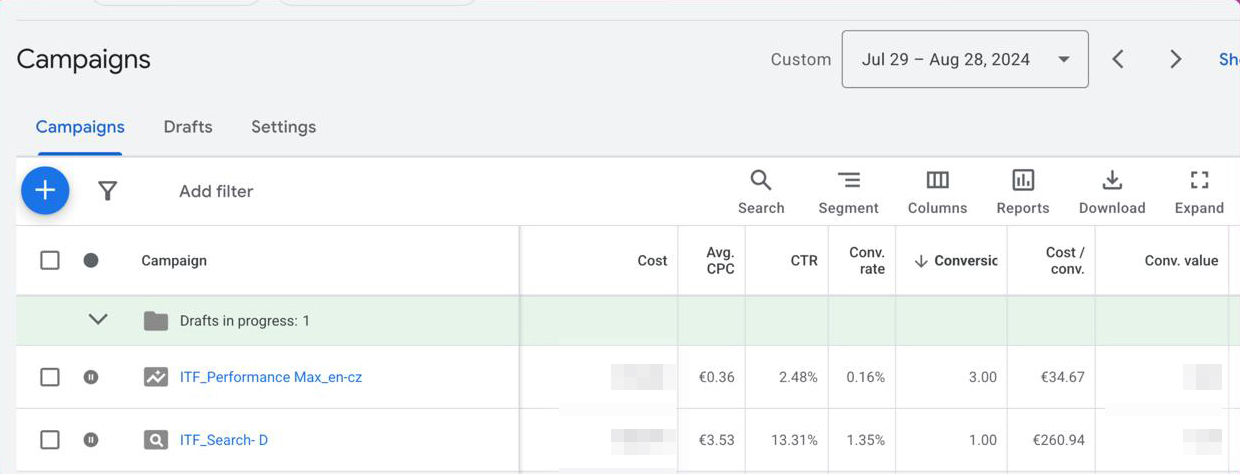Open the ITF_Search- D campaign link
Image resolution: width=1240 pixels, height=474 pixels.
224,440
